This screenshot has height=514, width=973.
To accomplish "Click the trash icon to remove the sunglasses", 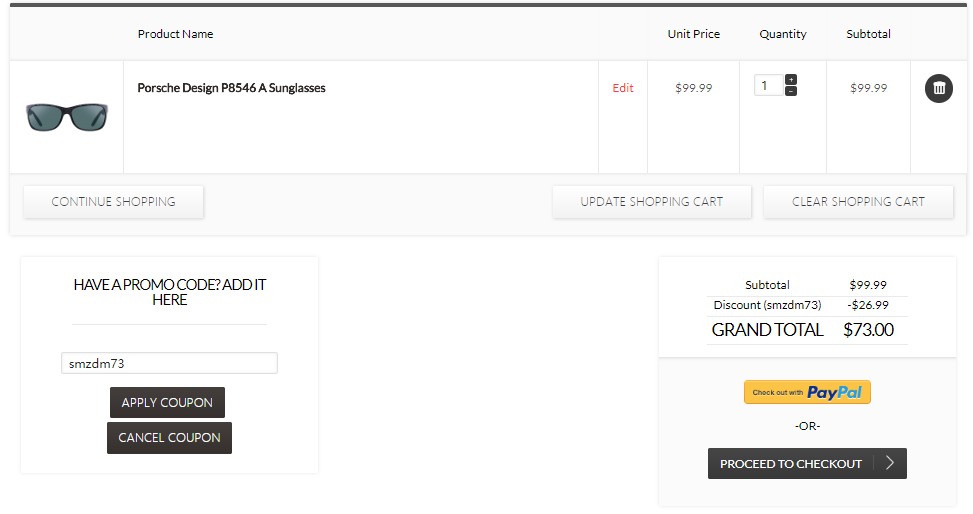I will pyautogui.click(x=939, y=88).
